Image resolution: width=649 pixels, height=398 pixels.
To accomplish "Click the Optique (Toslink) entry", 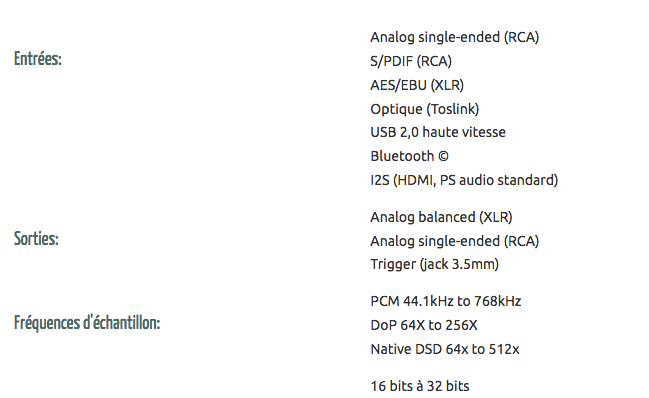I will (x=425, y=109).
